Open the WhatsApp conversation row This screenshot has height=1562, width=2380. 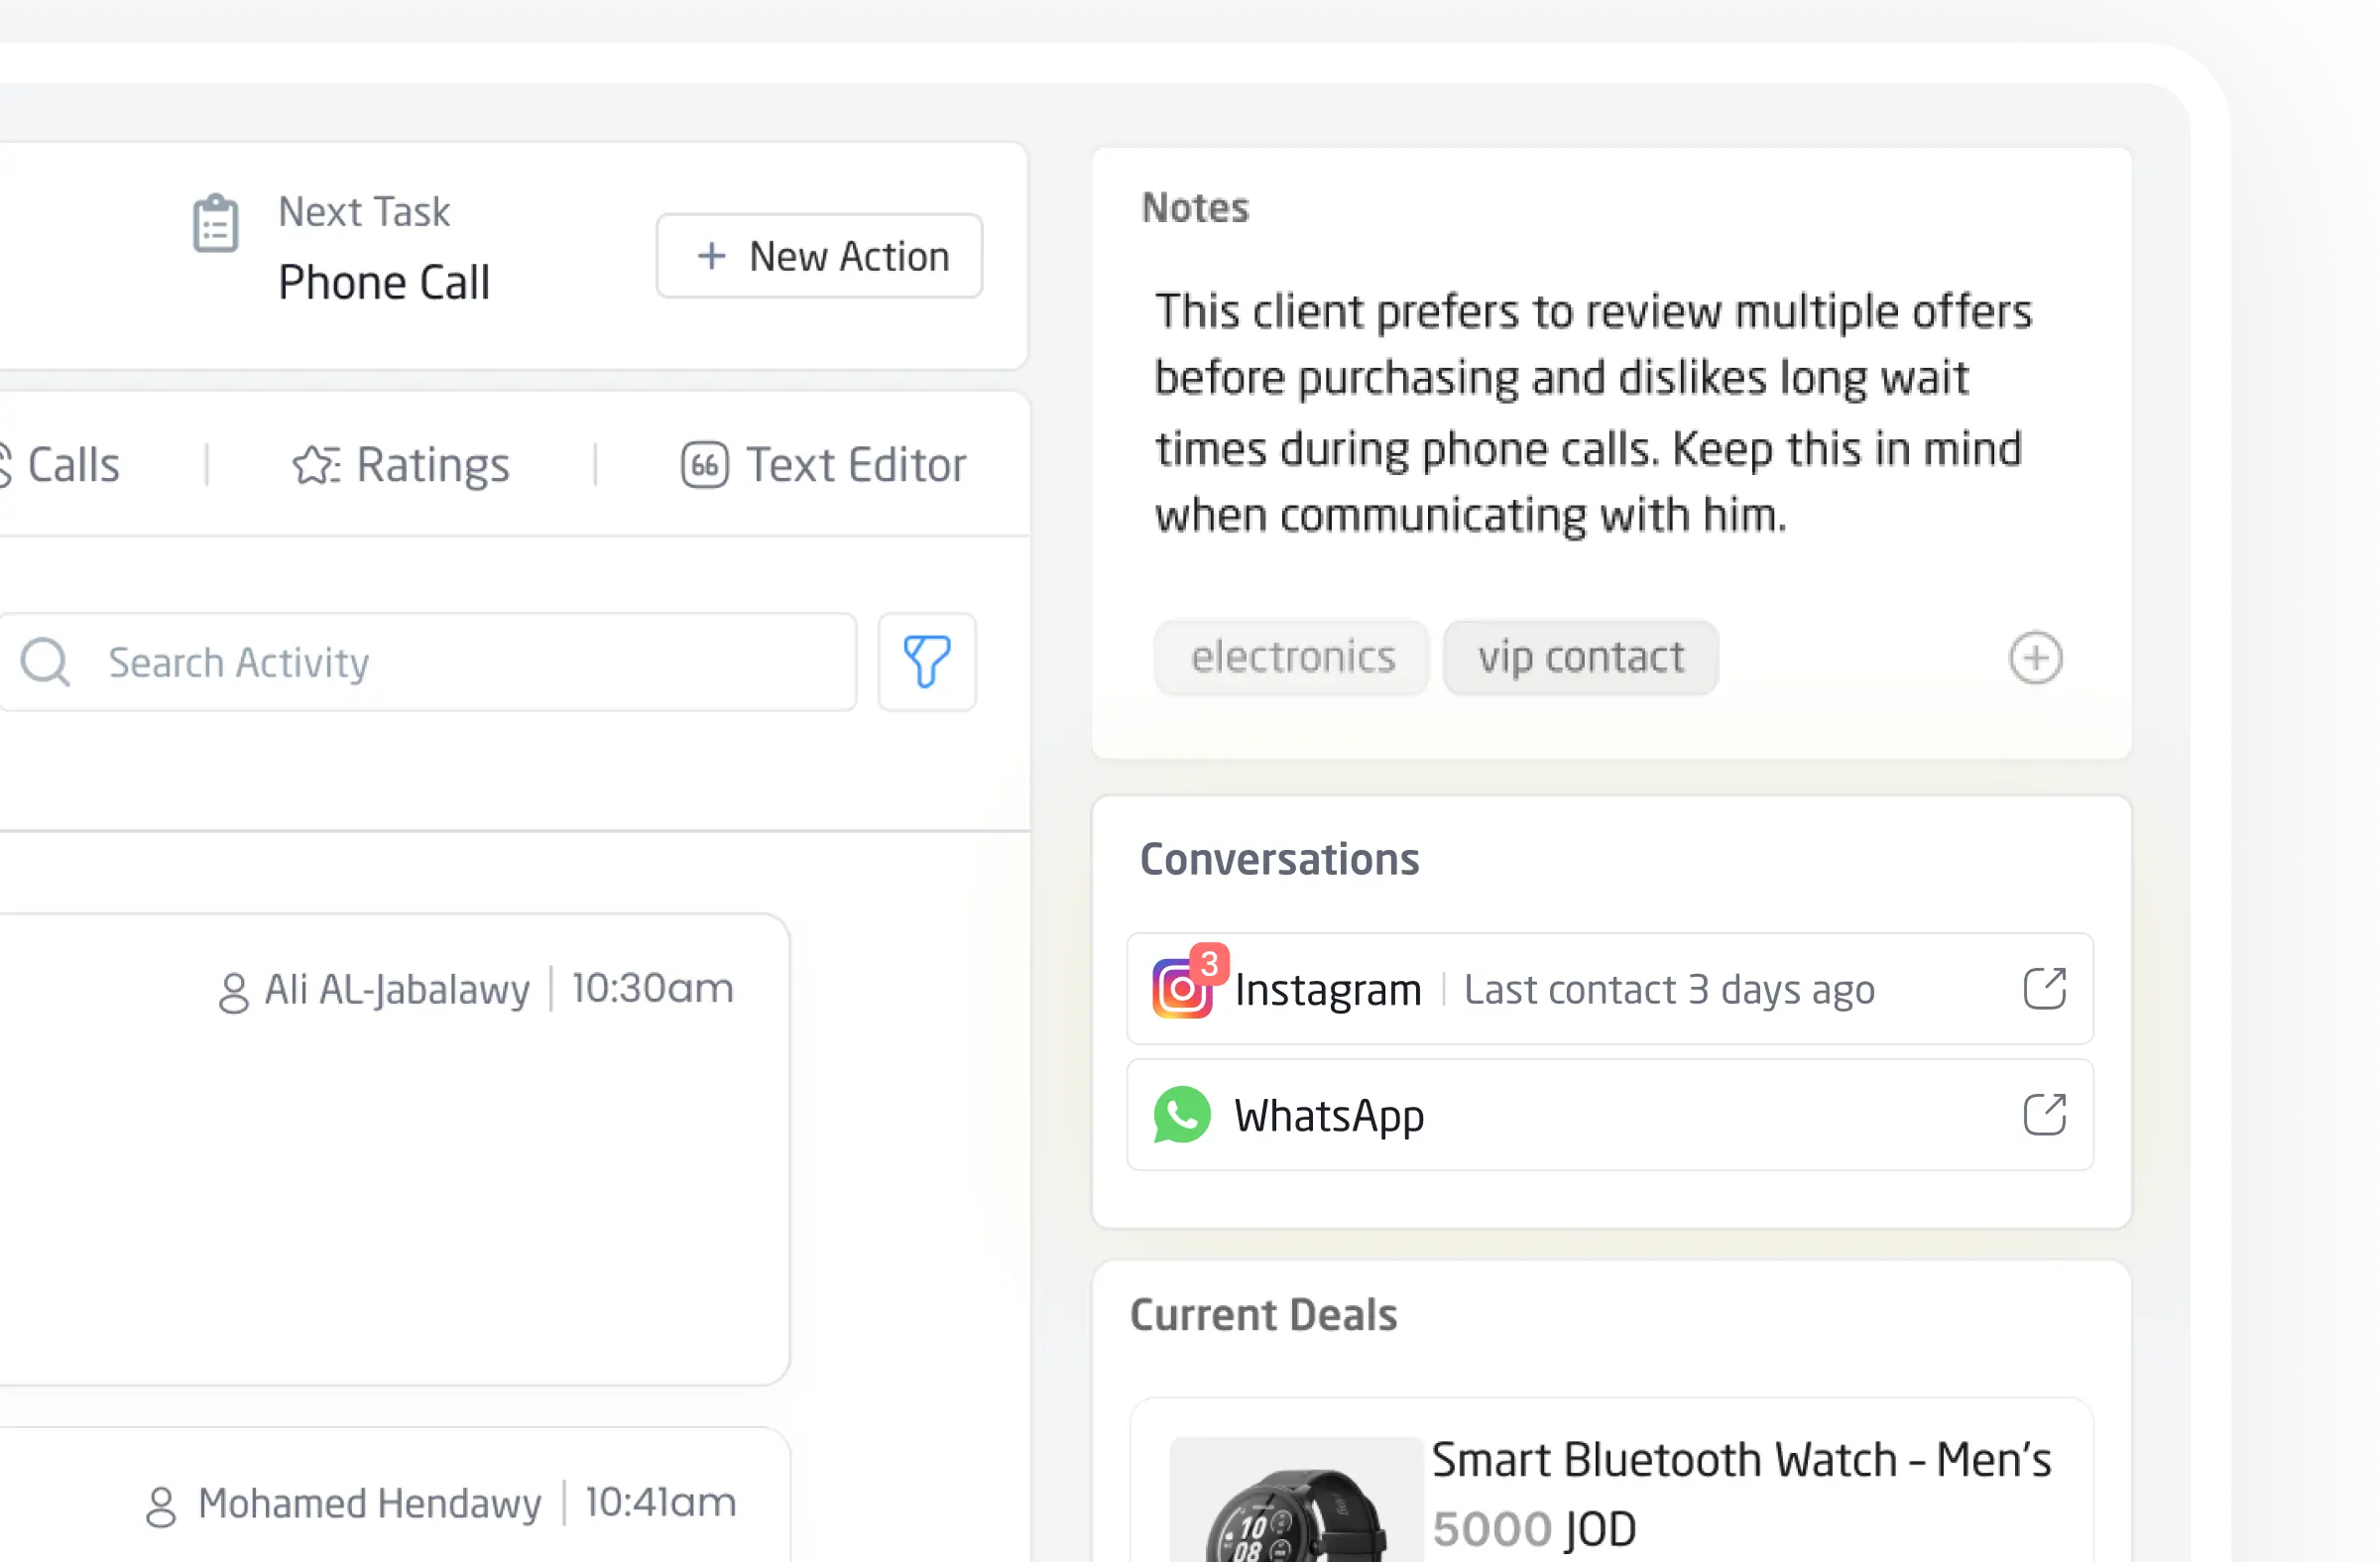point(1610,1115)
